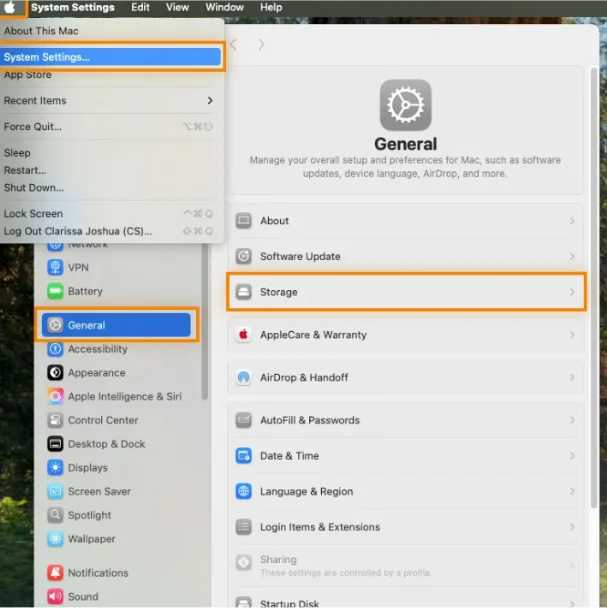This screenshot has width=607, height=608.
Task: Open AutoFill & Passwords chevron
Action: point(572,420)
